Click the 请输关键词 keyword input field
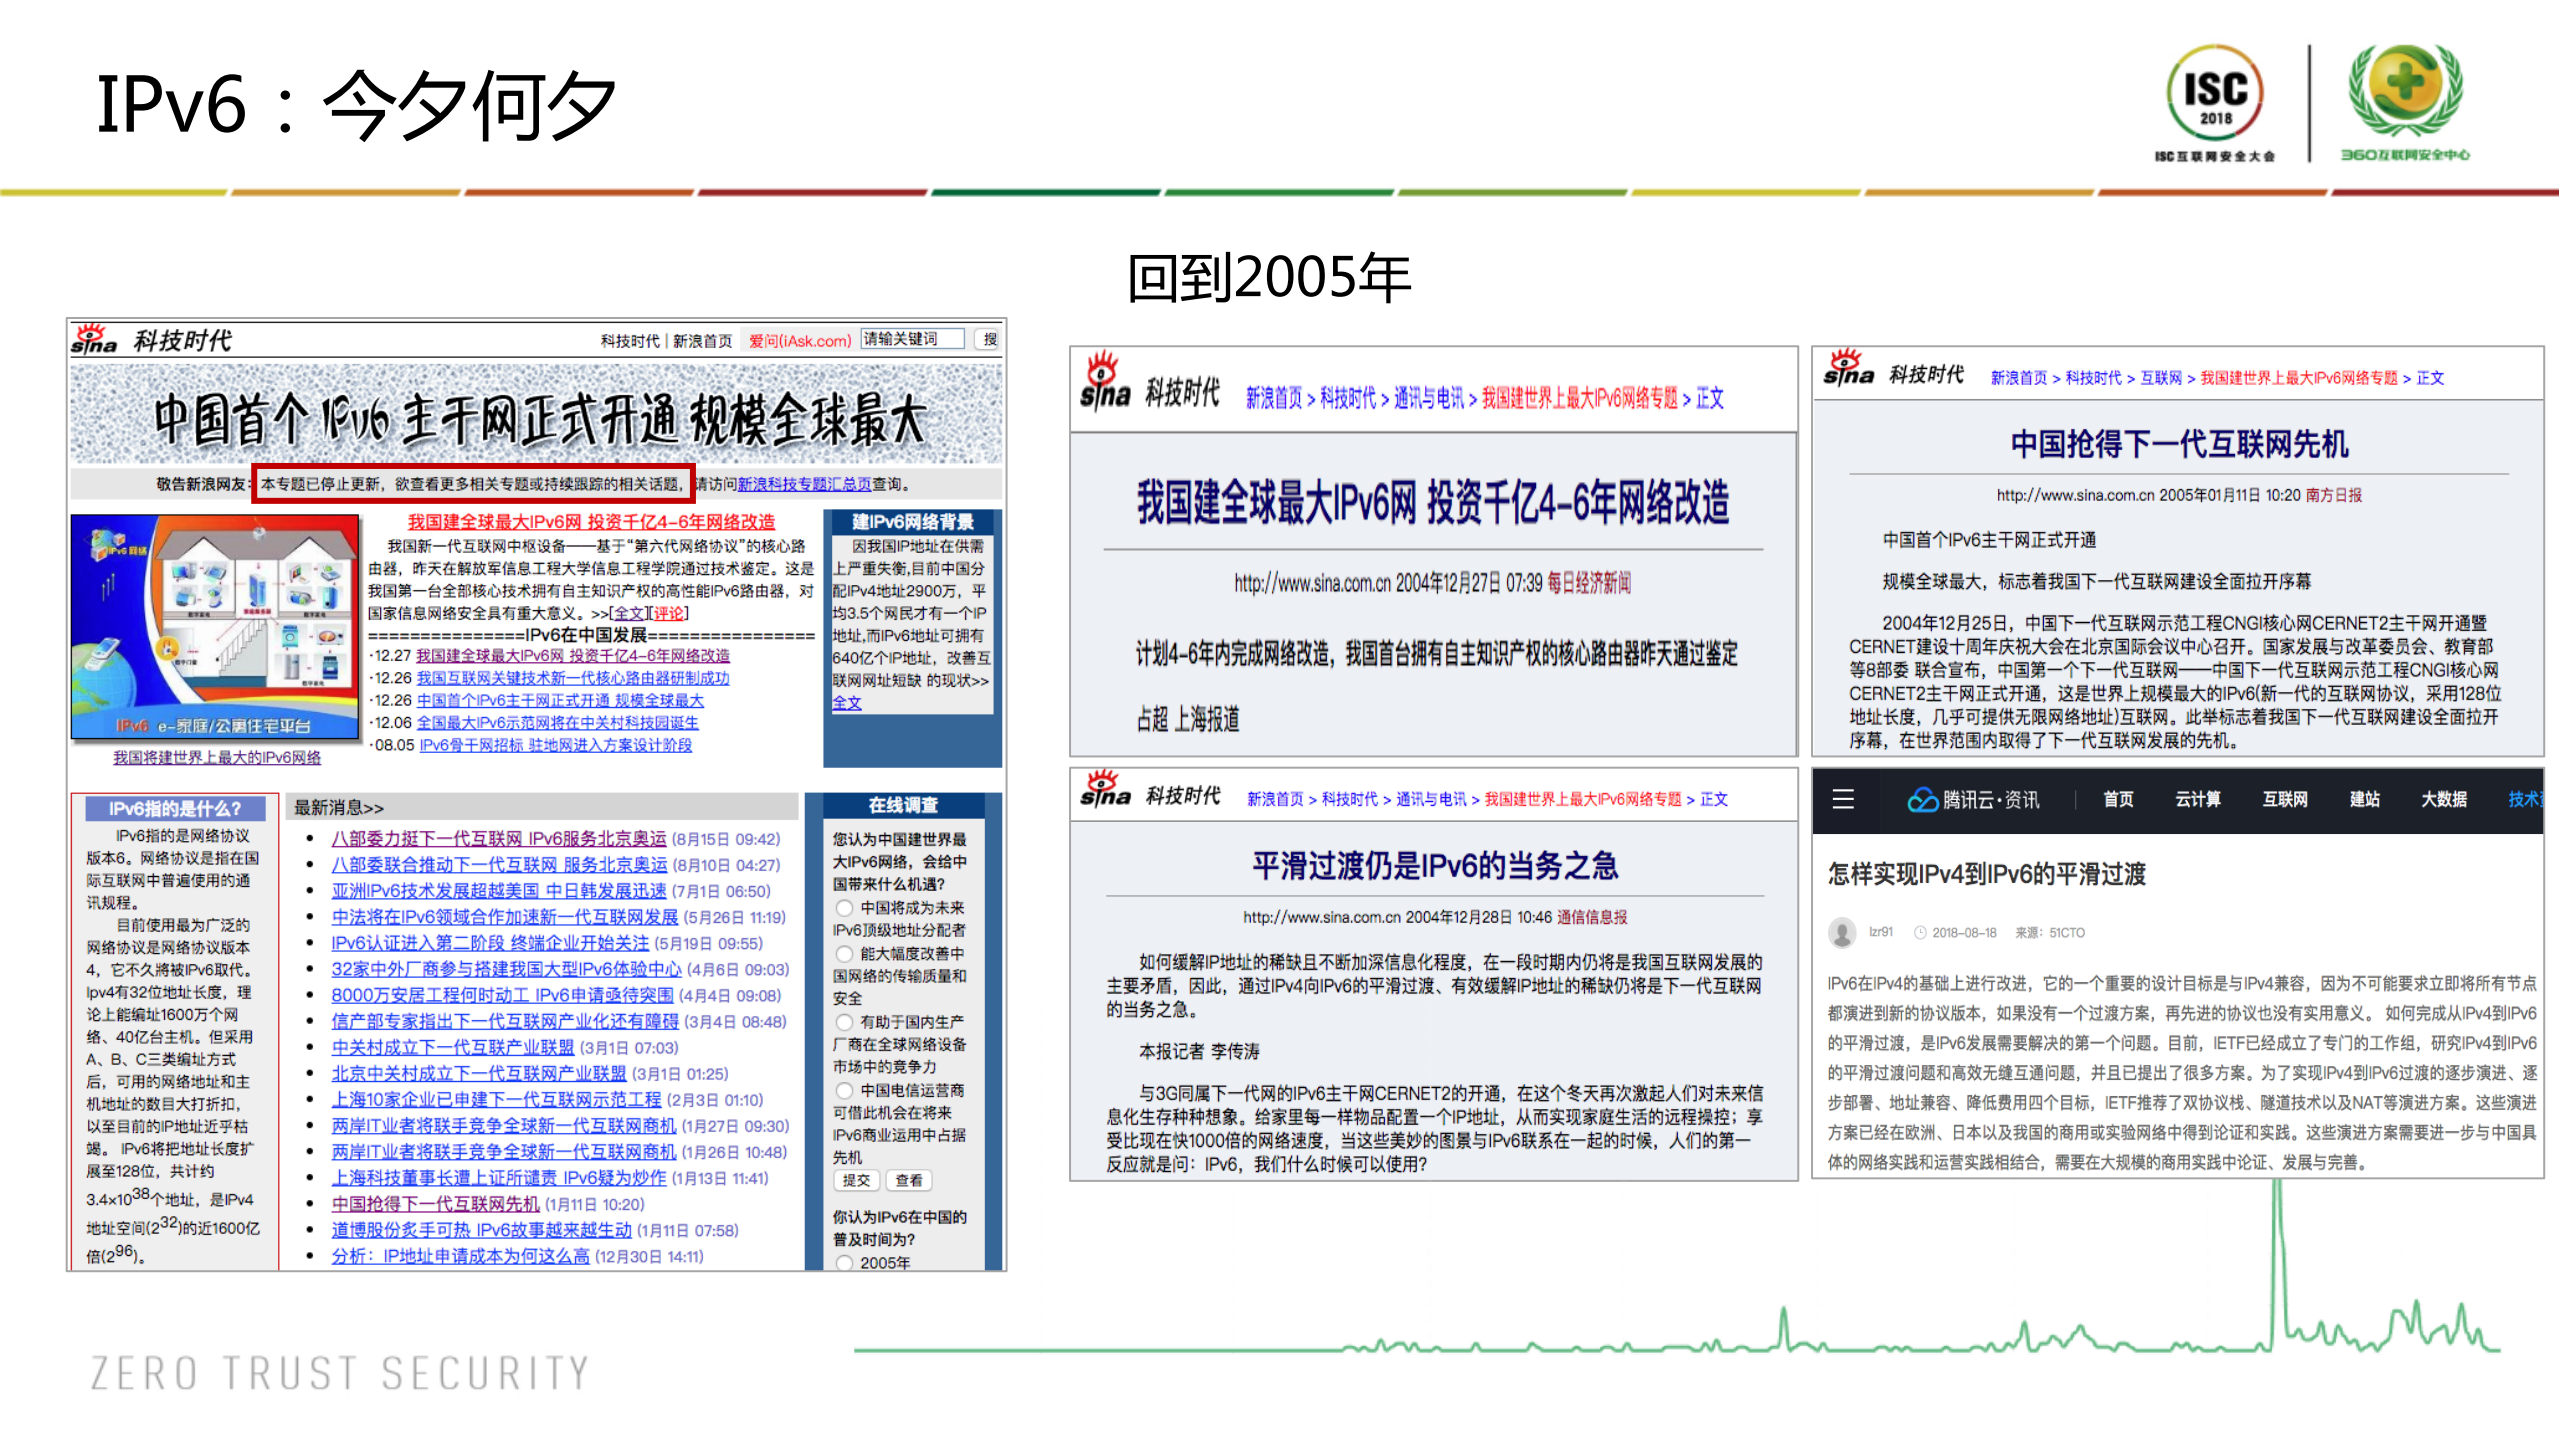This screenshot has height=1439, width=2559. (x=910, y=339)
